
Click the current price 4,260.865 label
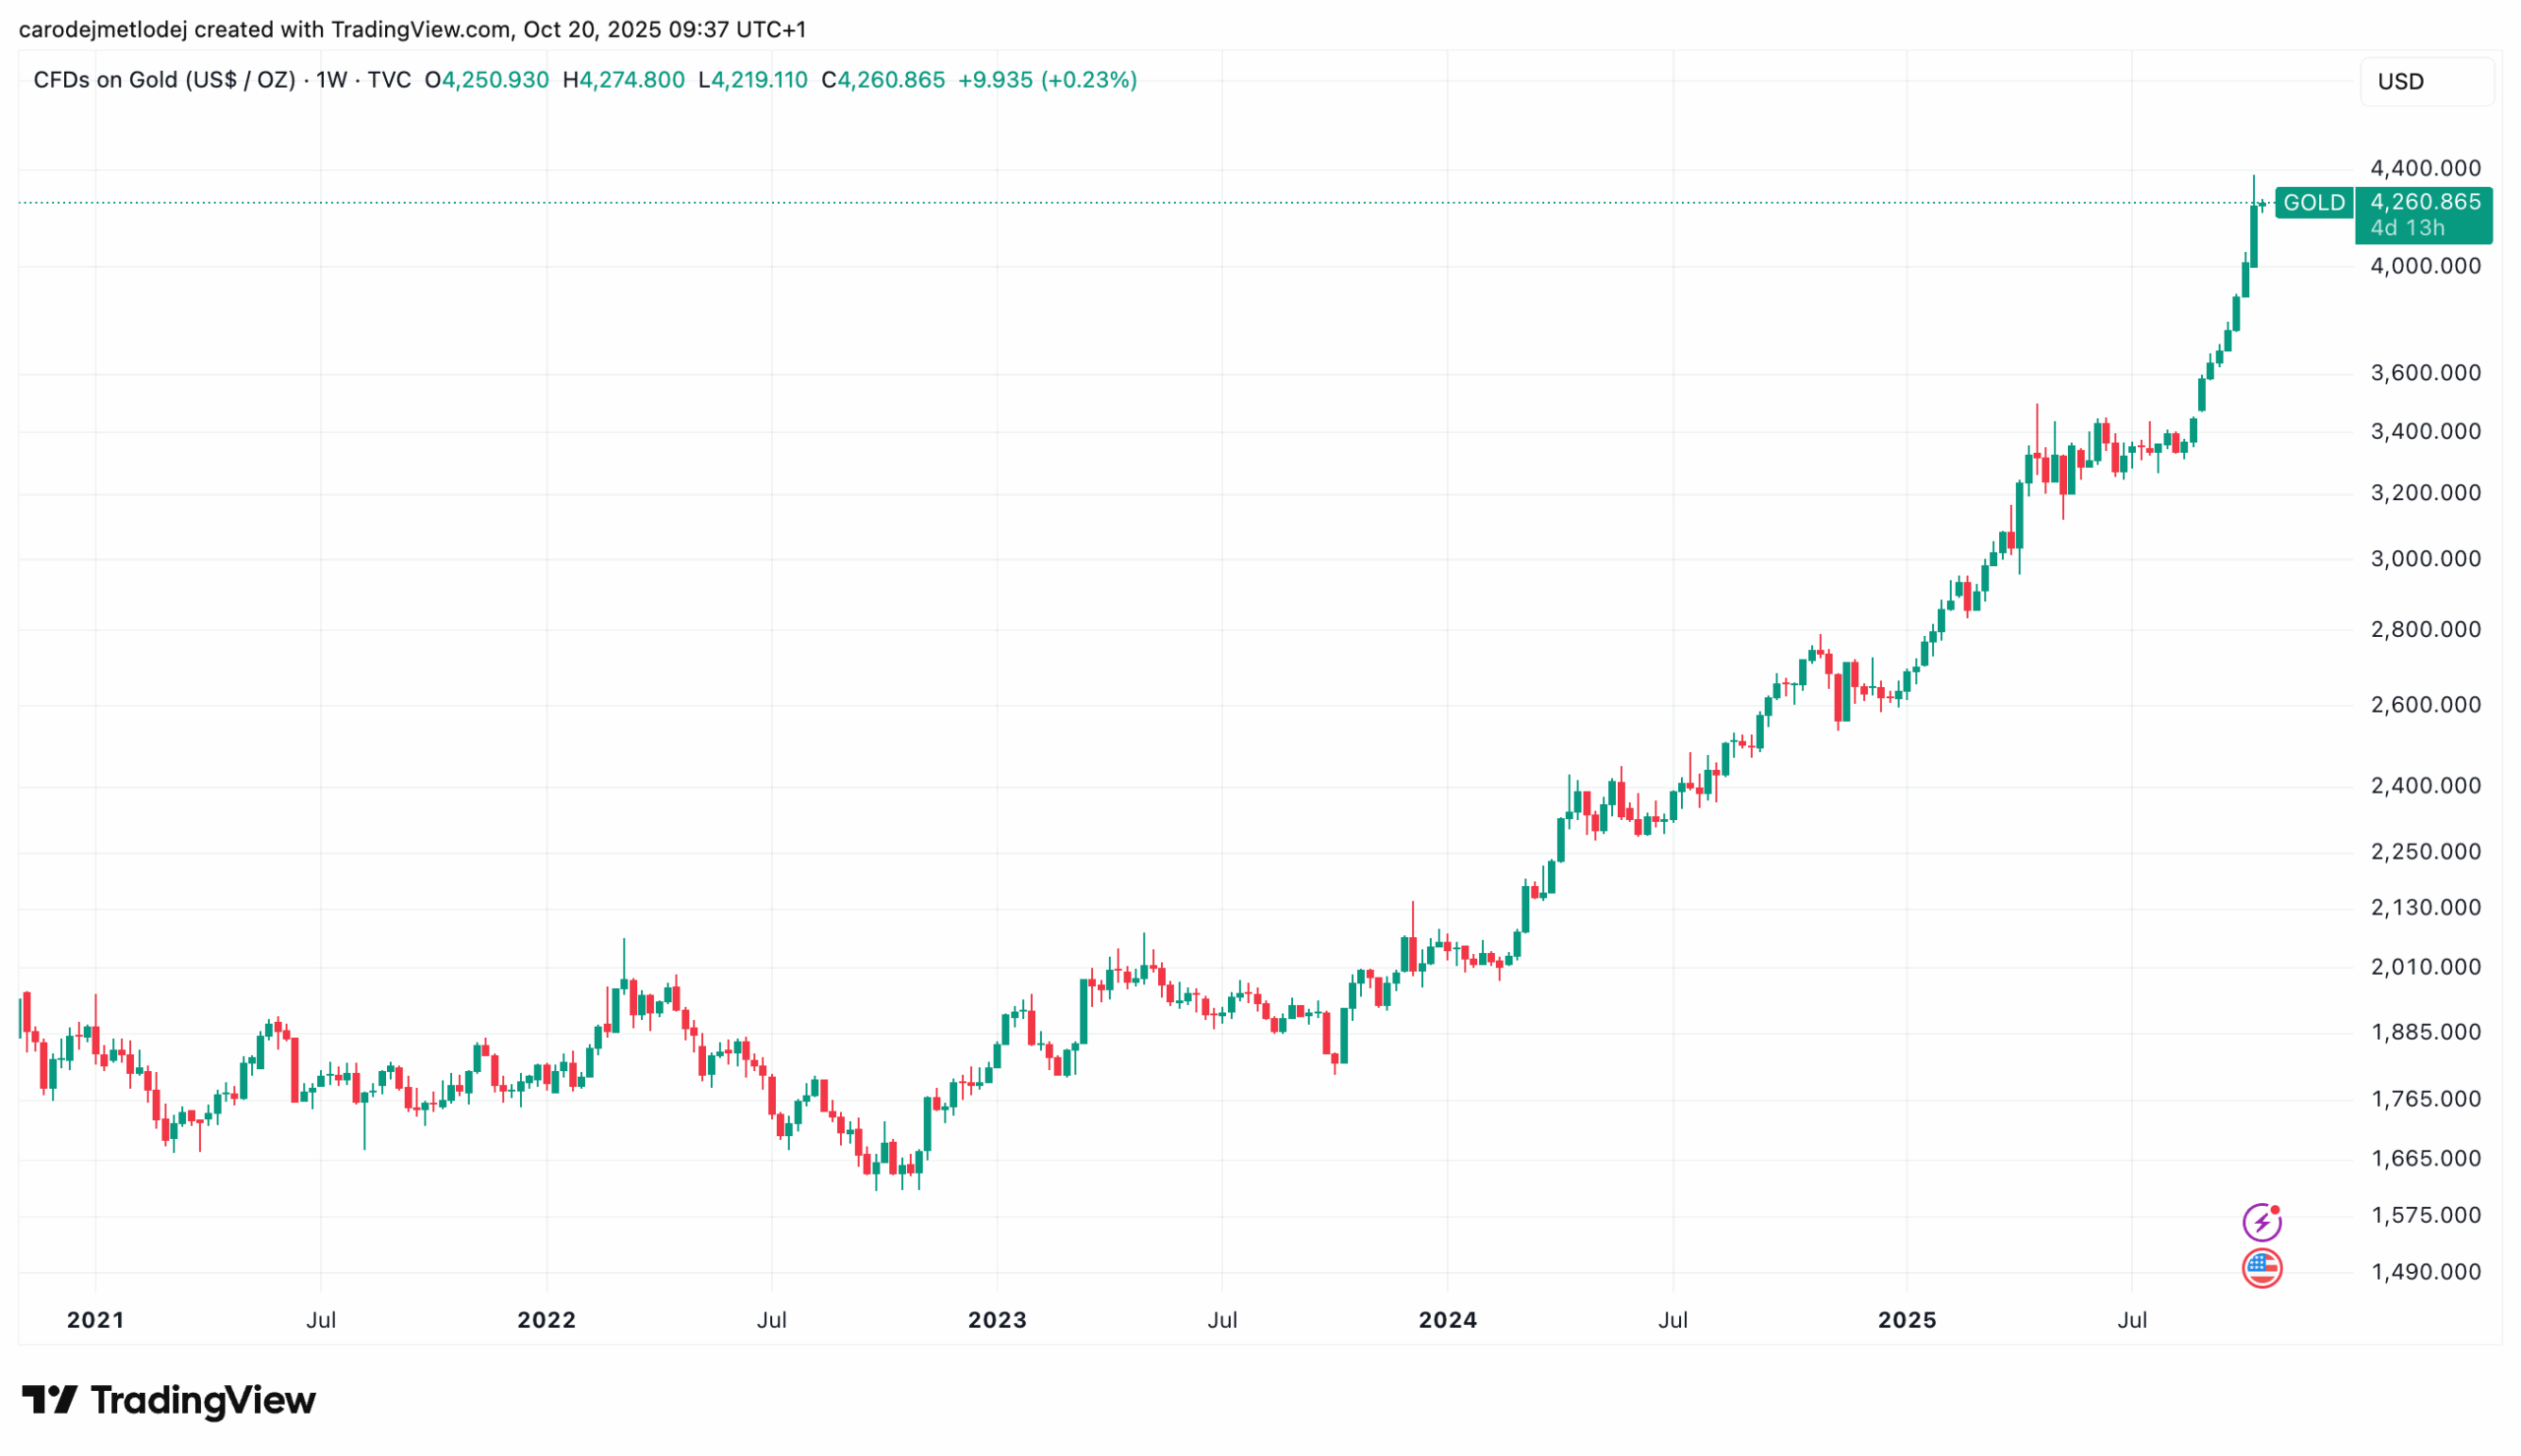pyautogui.click(x=2424, y=202)
